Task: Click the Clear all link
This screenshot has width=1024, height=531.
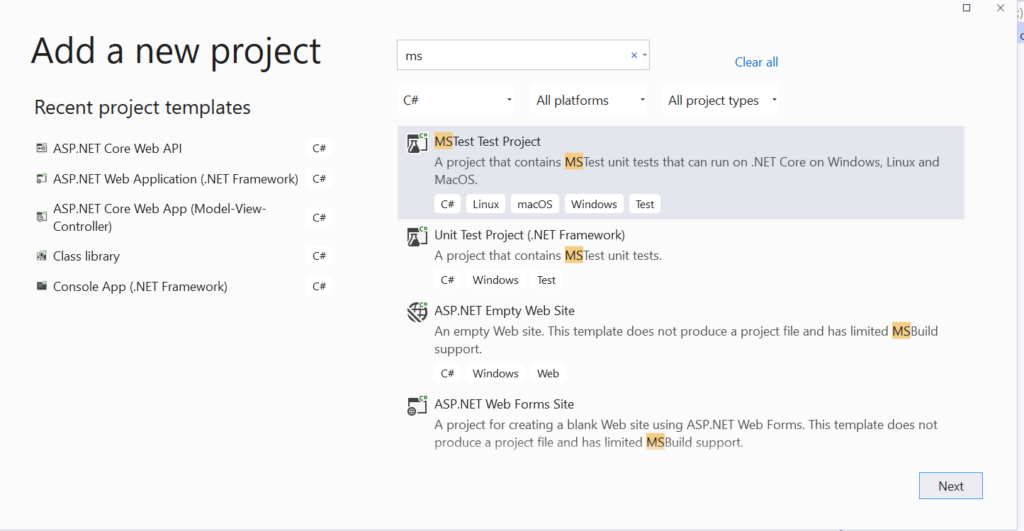Action: pyautogui.click(x=756, y=62)
